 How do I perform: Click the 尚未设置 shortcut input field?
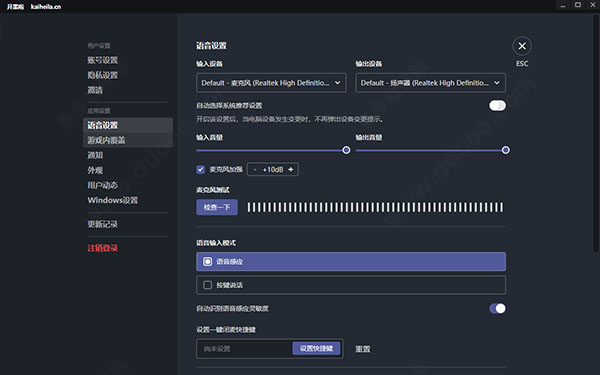pos(244,349)
